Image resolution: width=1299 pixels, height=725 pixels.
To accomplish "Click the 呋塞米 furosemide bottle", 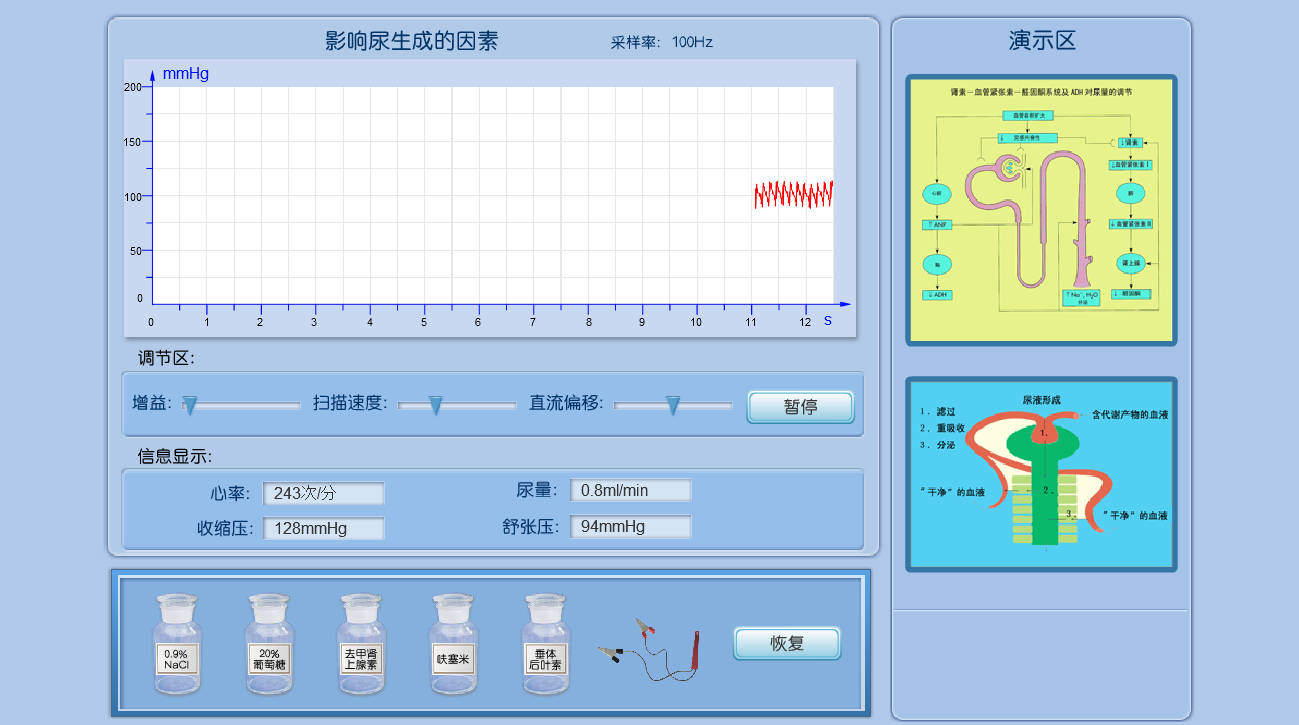I will (453, 645).
